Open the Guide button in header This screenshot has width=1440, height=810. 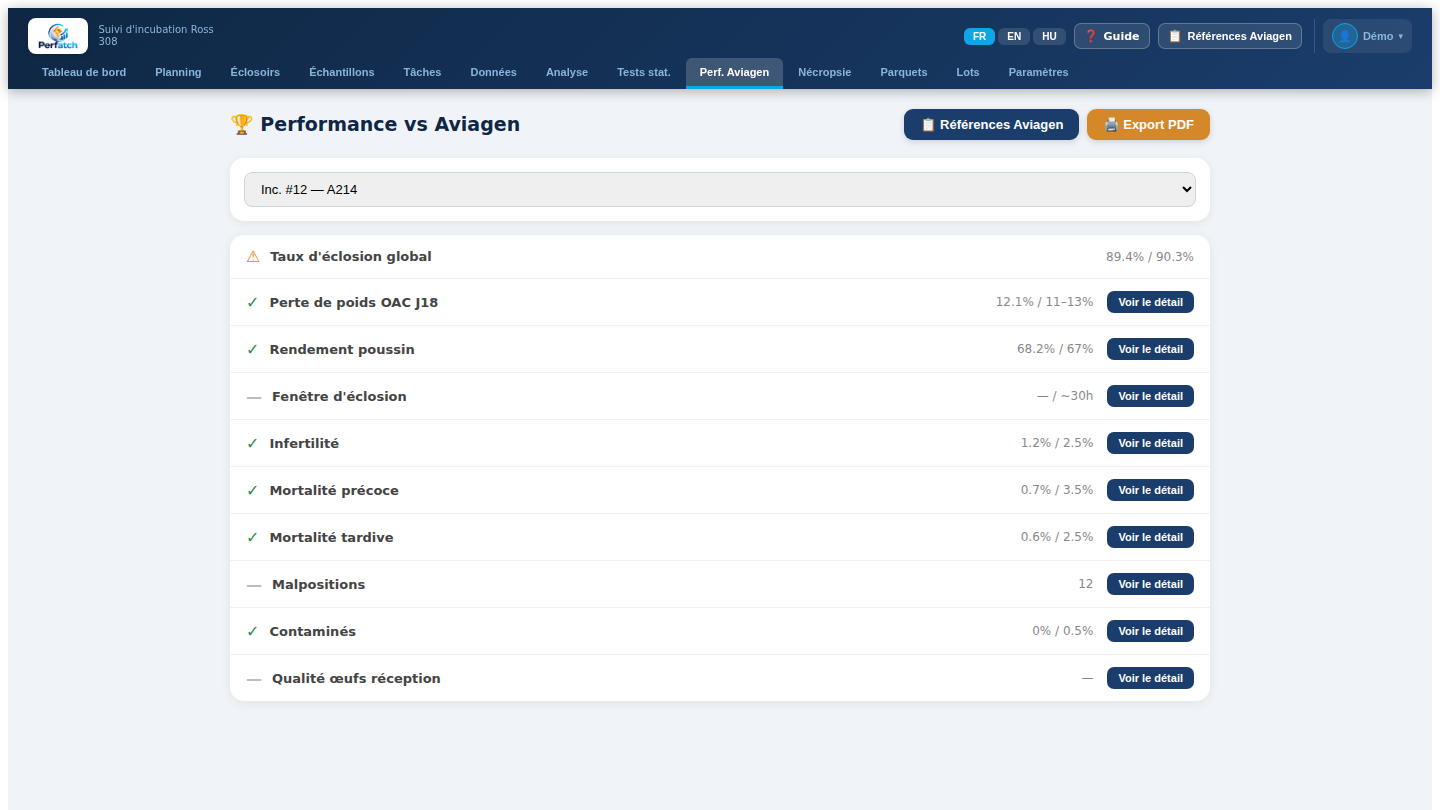tap(1112, 36)
